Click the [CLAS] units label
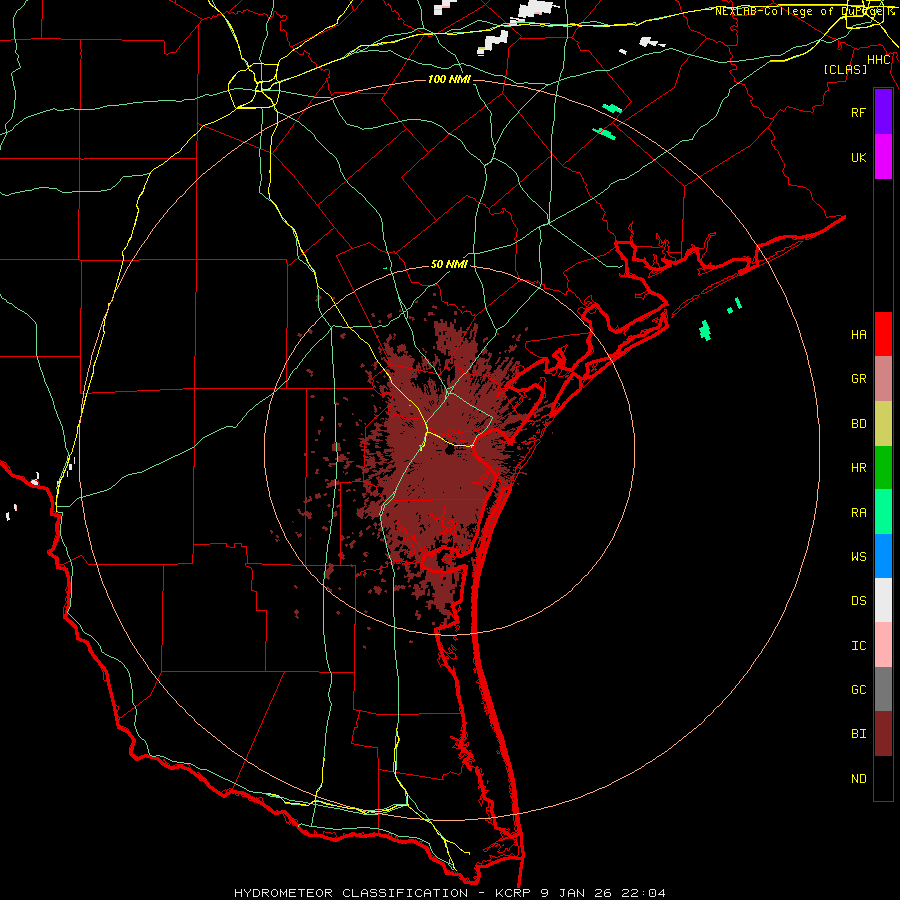The height and width of the screenshot is (900, 900). [x=845, y=69]
